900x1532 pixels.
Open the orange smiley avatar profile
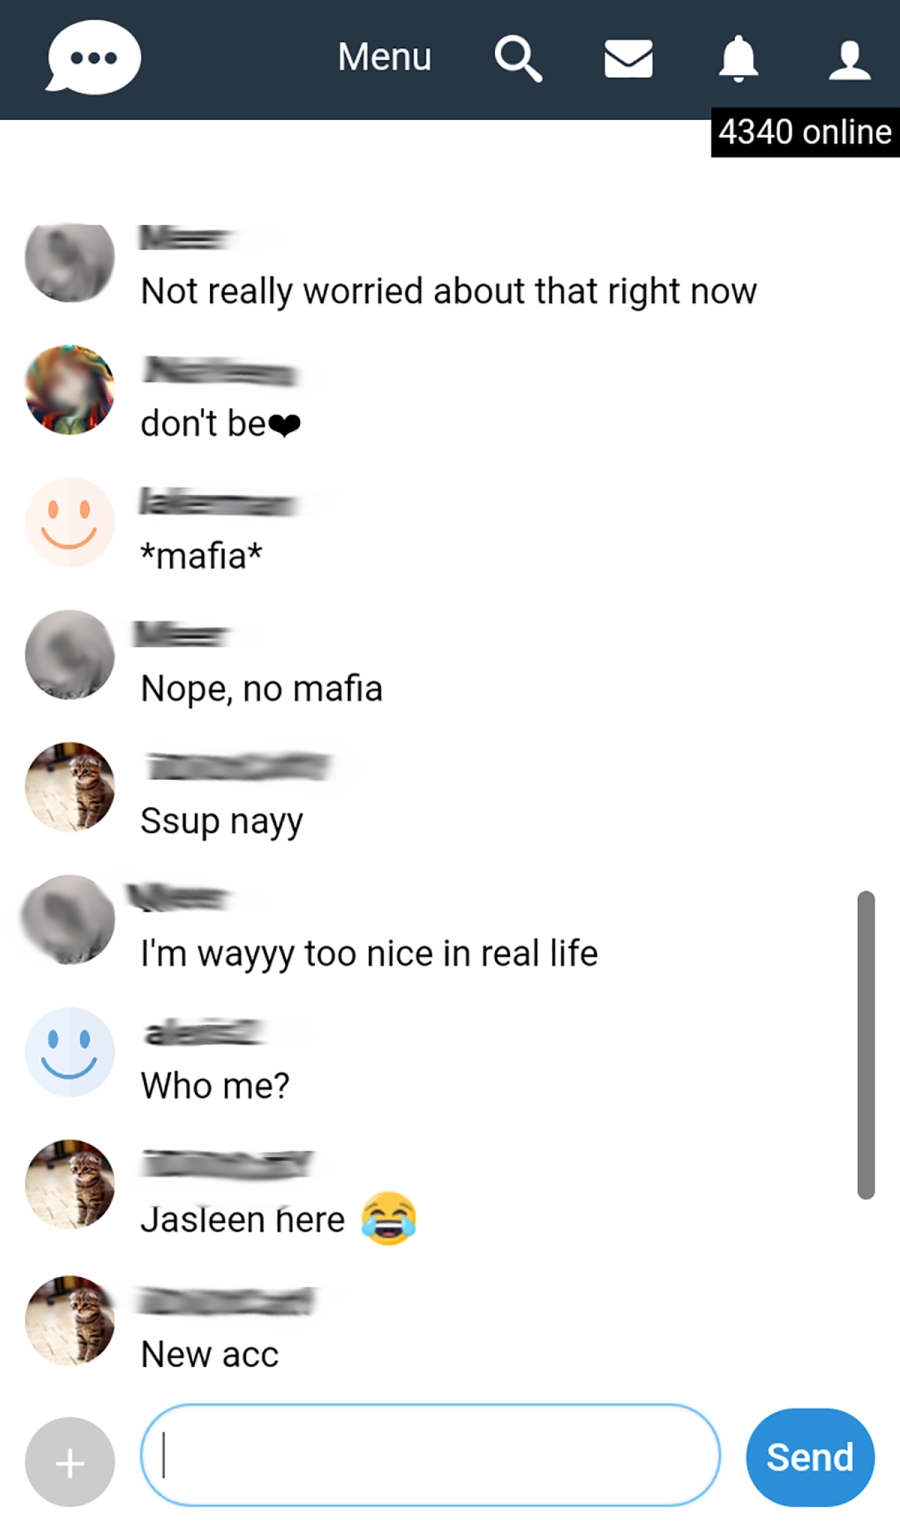(x=70, y=522)
